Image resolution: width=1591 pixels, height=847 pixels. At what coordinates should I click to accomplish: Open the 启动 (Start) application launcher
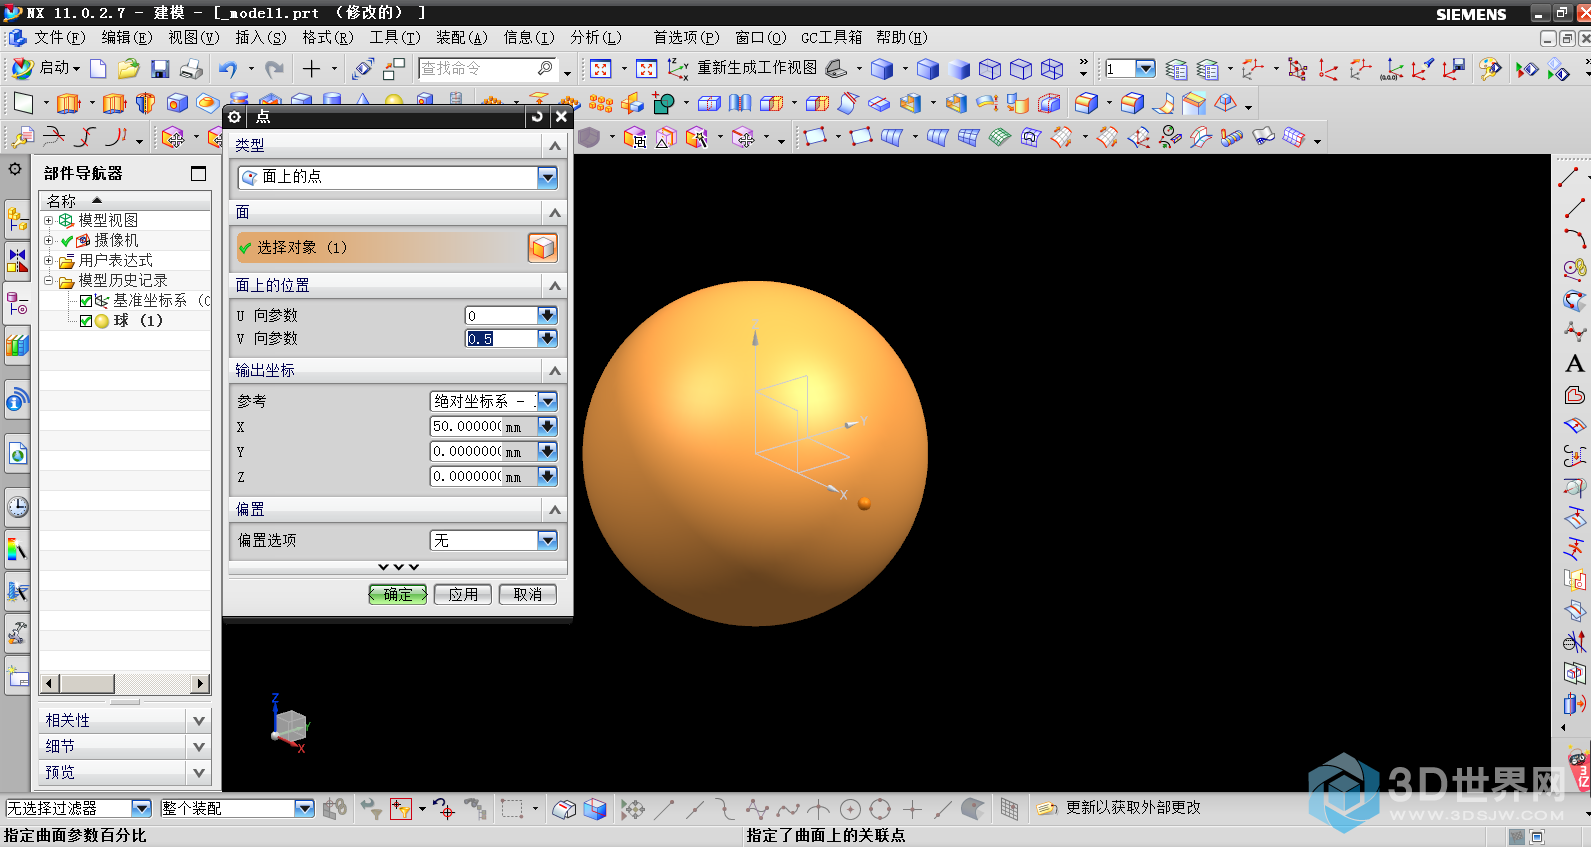coord(46,68)
